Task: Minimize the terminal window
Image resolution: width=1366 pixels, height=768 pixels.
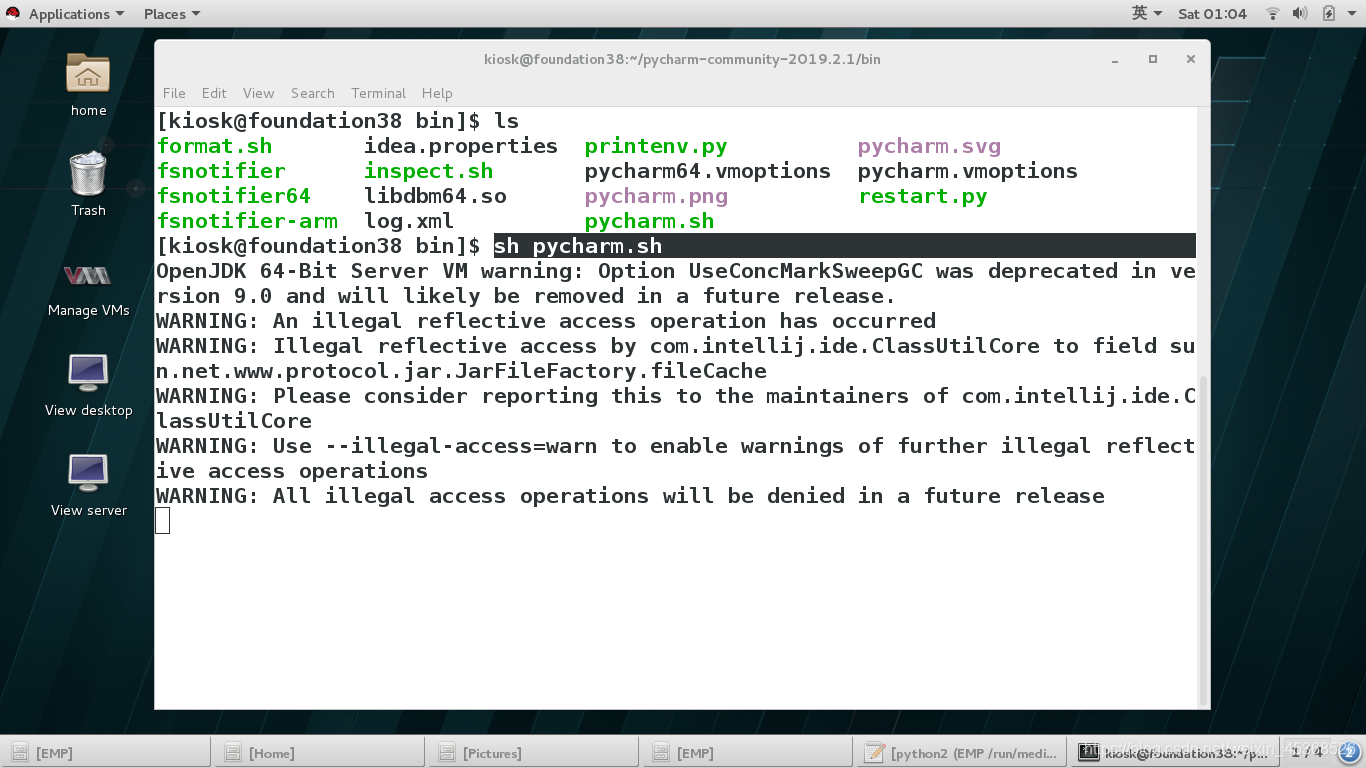Action: click(x=1115, y=59)
